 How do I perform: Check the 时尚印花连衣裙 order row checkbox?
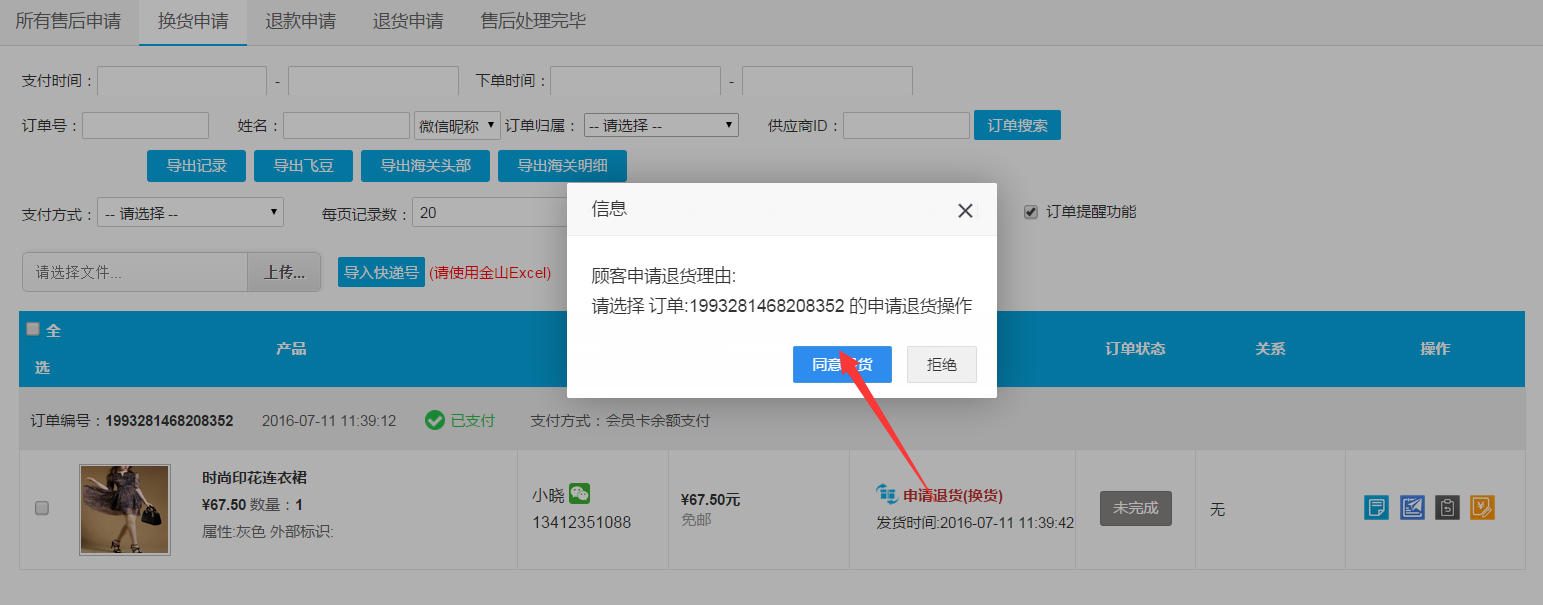pos(42,508)
